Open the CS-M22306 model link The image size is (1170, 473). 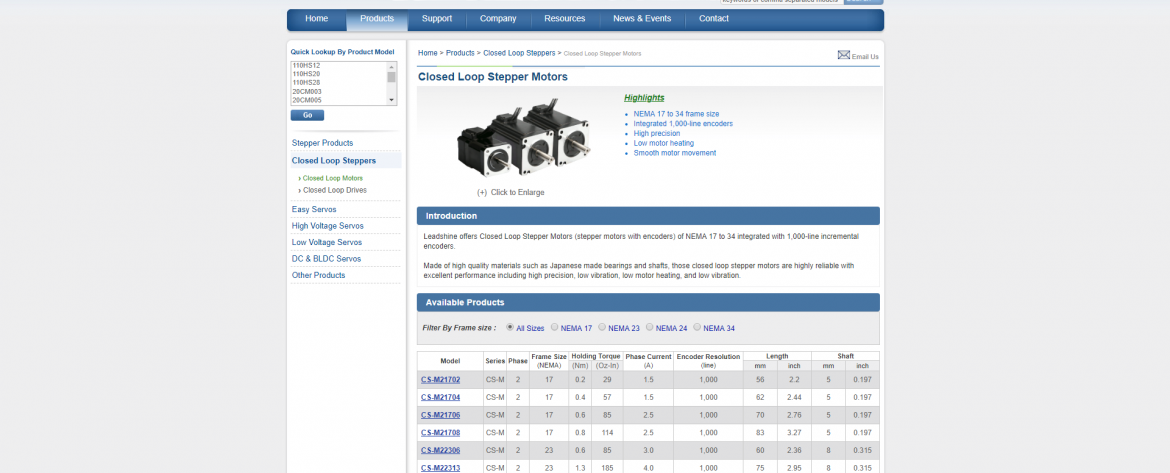click(440, 450)
